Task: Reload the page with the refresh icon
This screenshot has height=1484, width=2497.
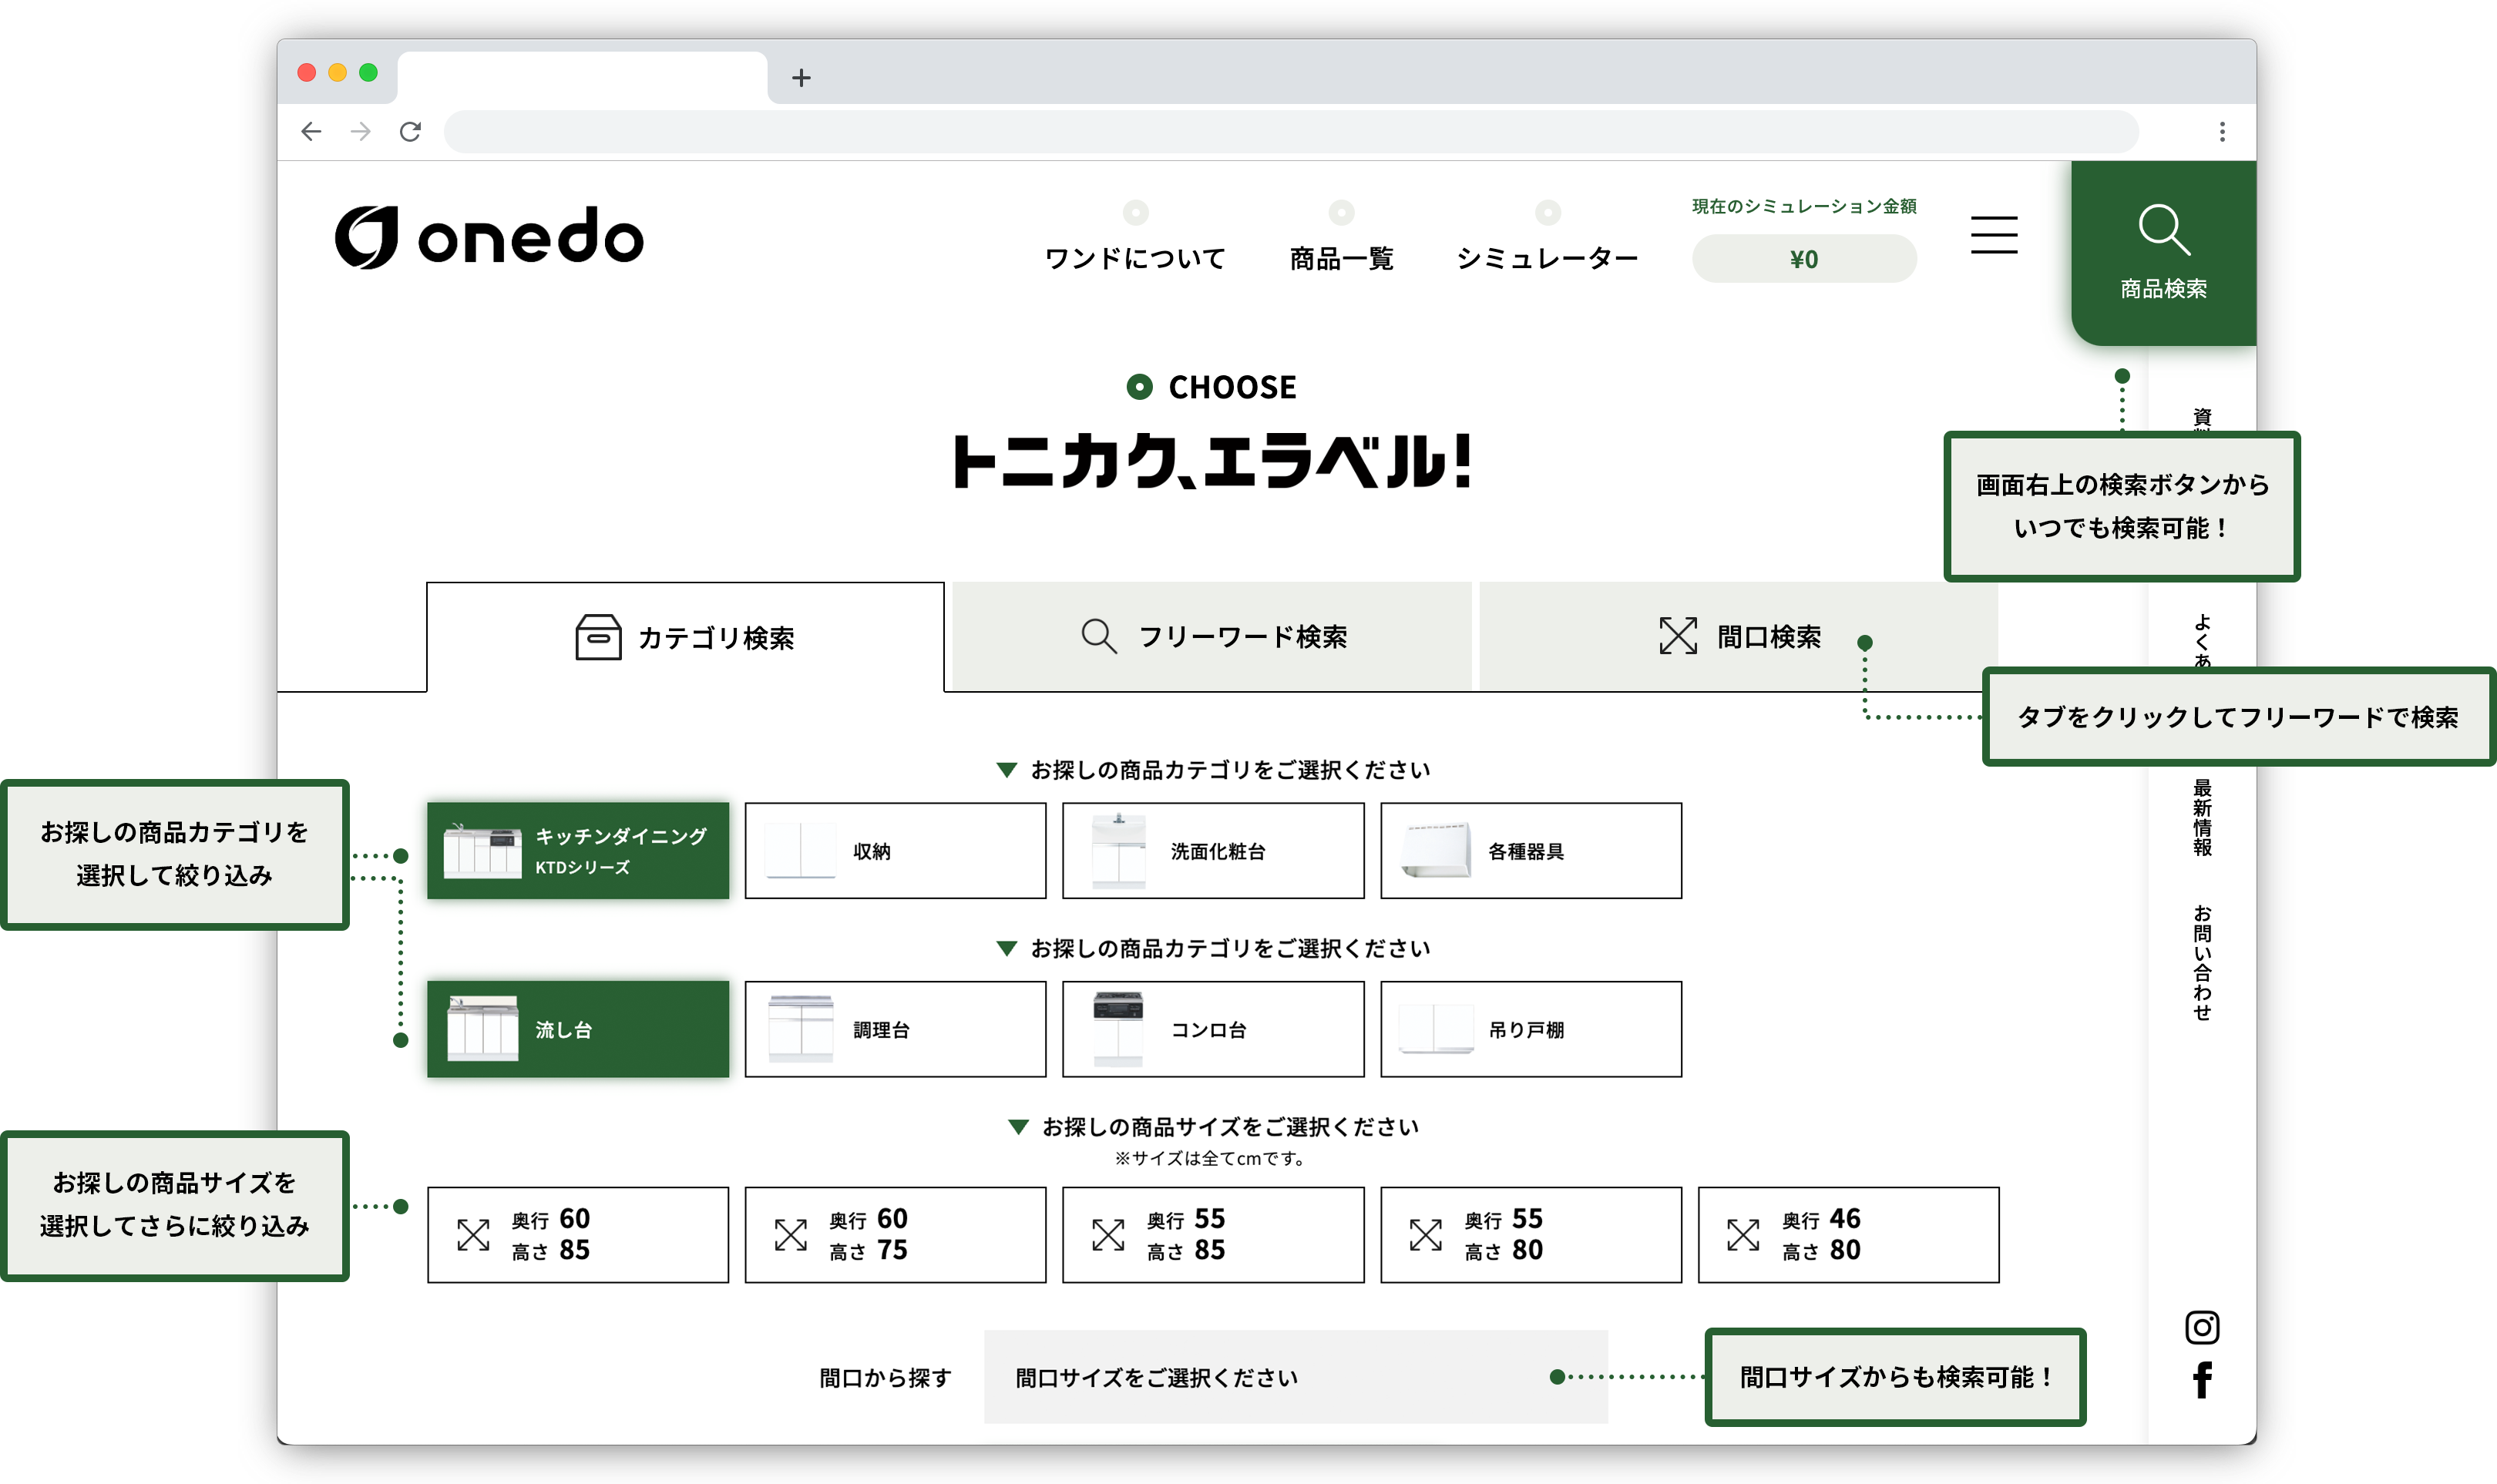Action: [410, 132]
